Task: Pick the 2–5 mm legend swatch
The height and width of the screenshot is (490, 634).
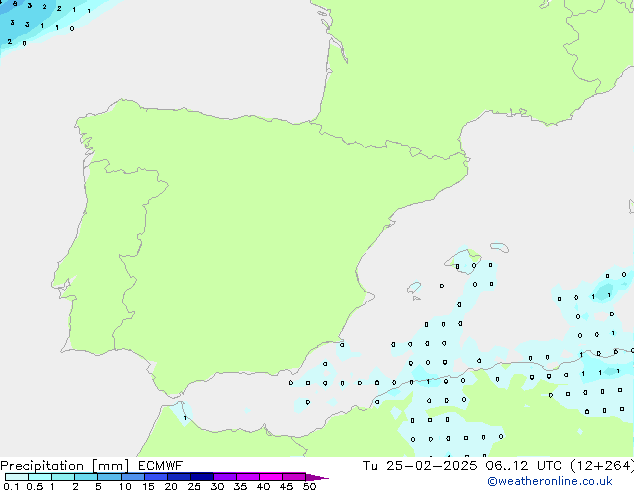Action: [86, 477]
